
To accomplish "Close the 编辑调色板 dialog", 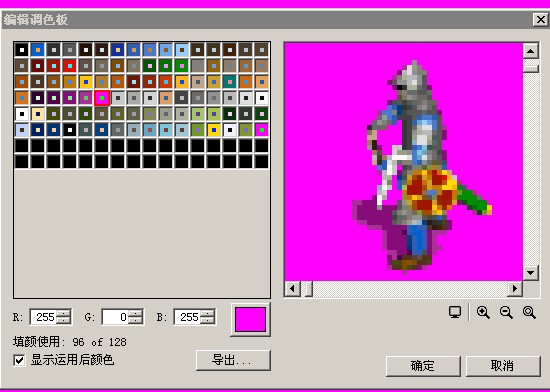I will click(540, 19).
